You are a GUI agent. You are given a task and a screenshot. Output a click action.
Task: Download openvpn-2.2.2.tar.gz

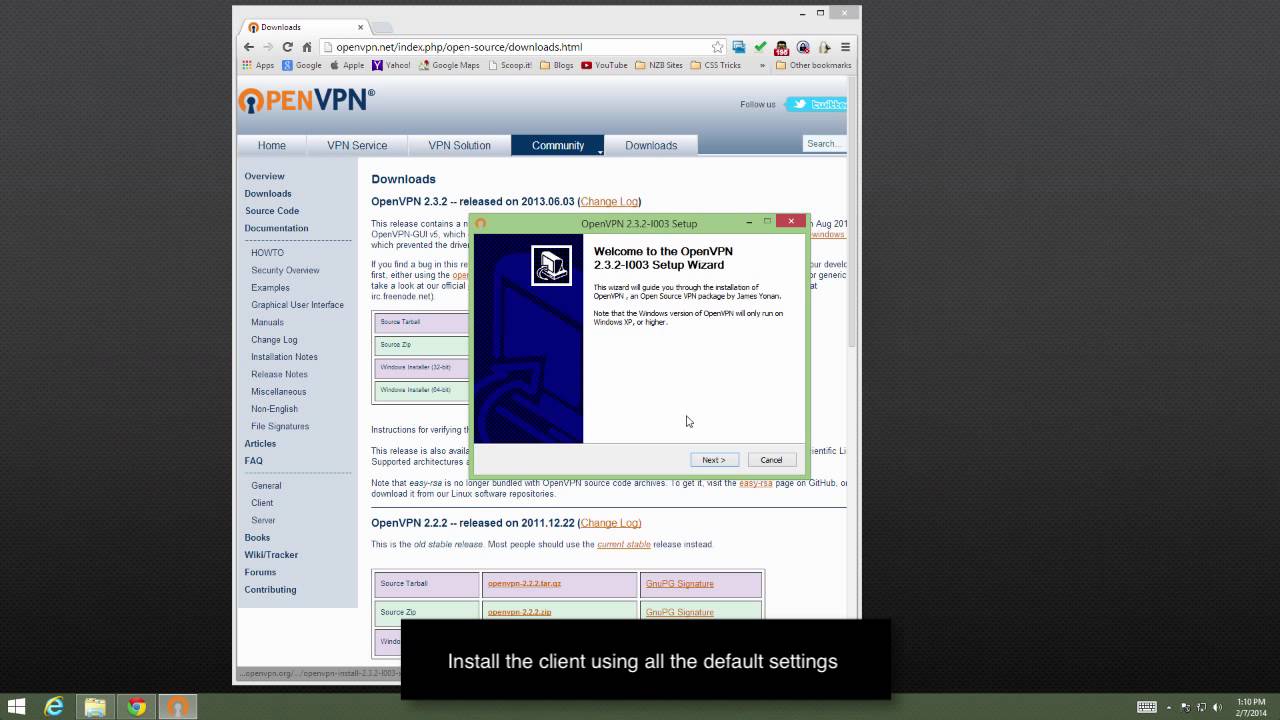524,584
